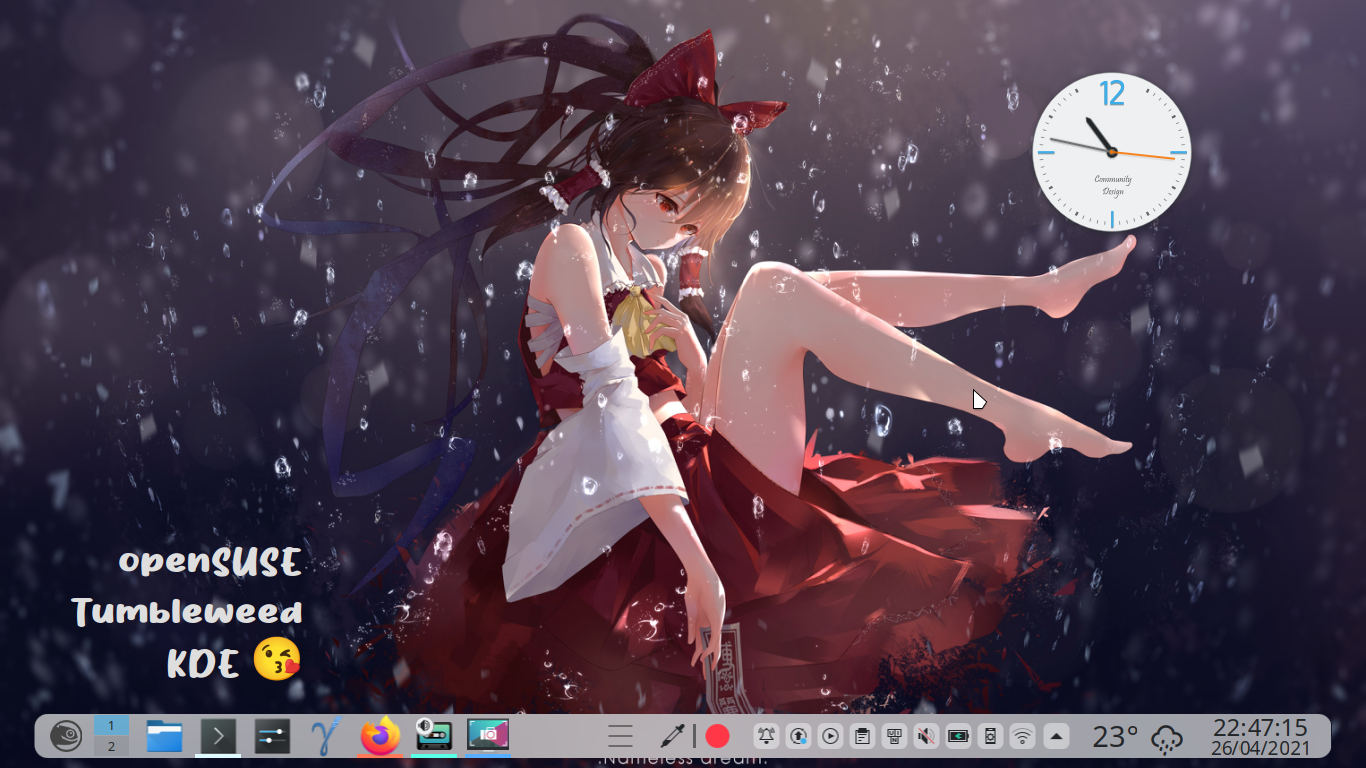Image resolution: width=1366 pixels, height=768 pixels.
Task: Open the 23° weather forecast widget
Action: (x=1138, y=737)
